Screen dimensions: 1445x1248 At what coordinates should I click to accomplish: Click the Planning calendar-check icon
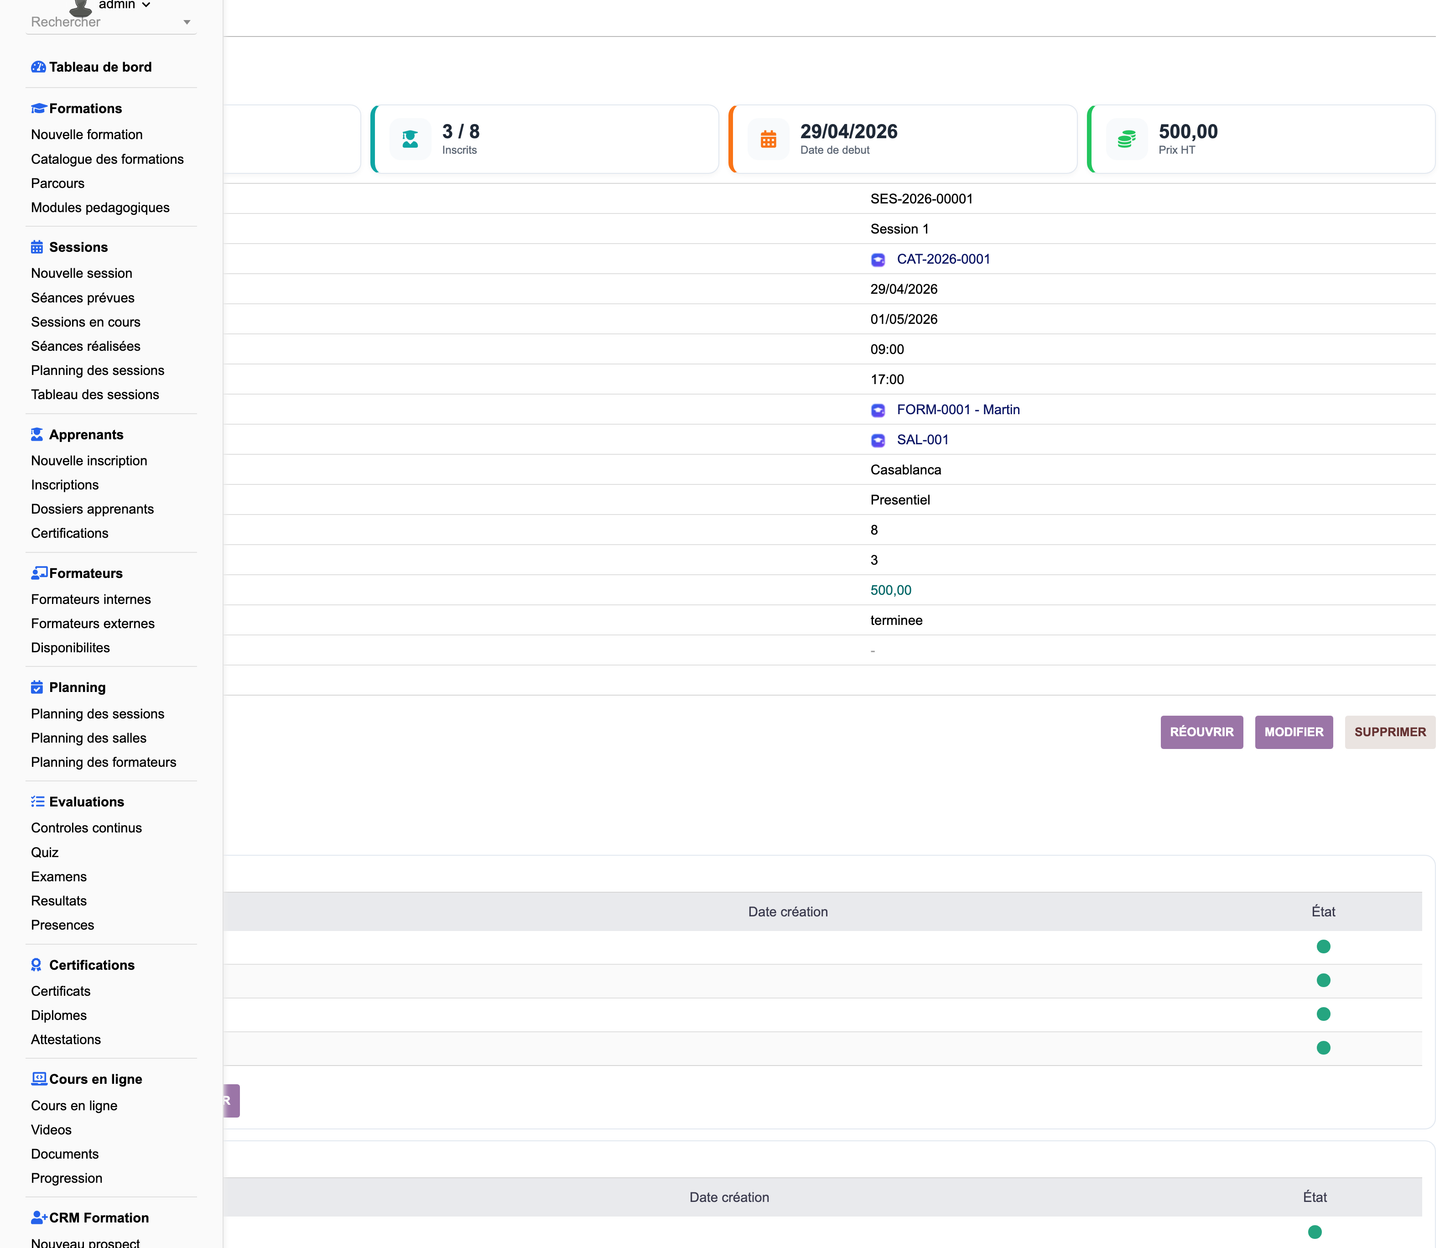point(37,687)
